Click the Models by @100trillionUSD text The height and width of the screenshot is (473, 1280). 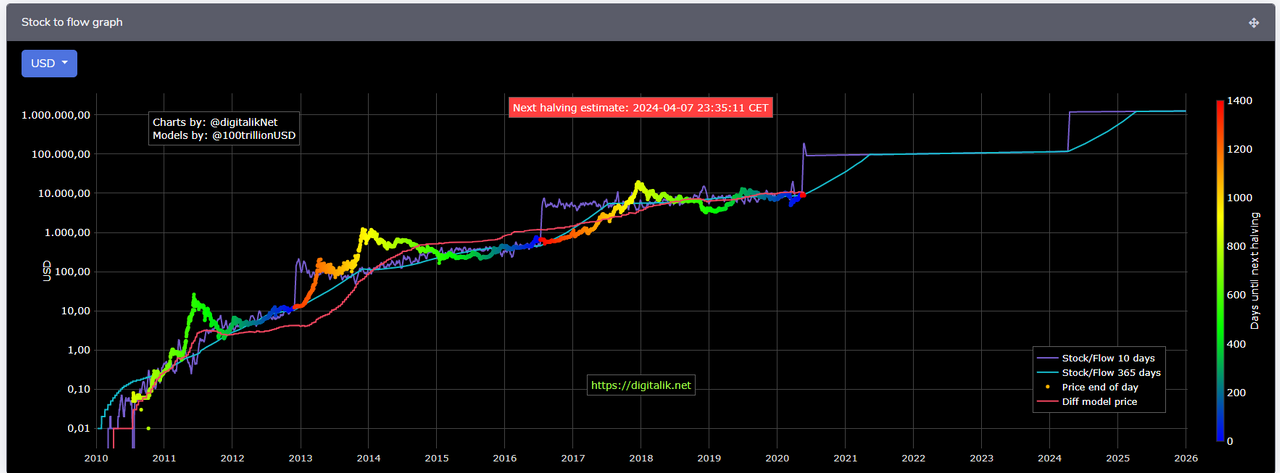[x=224, y=135]
